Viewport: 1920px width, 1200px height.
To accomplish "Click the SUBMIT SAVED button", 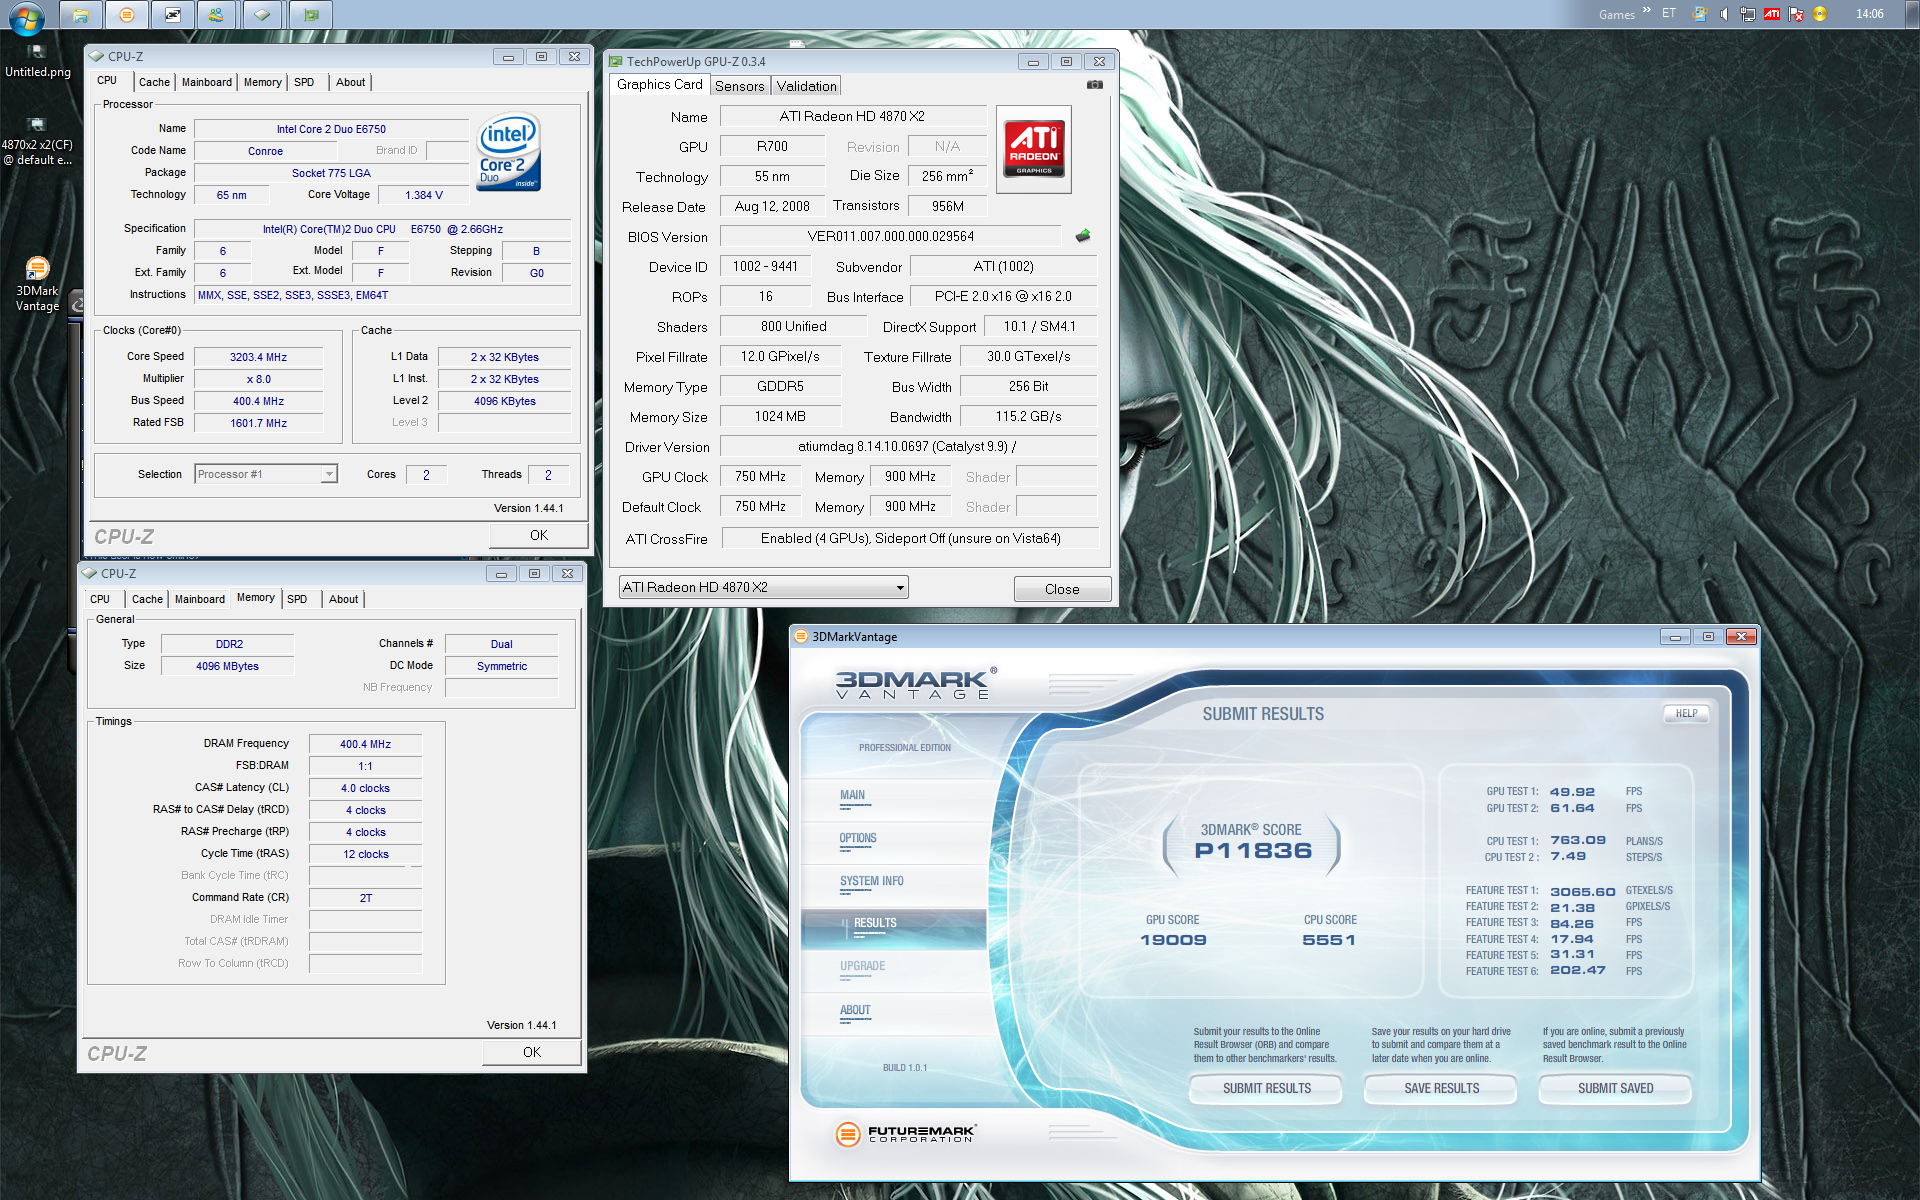I will (x=1615, y=1088).
